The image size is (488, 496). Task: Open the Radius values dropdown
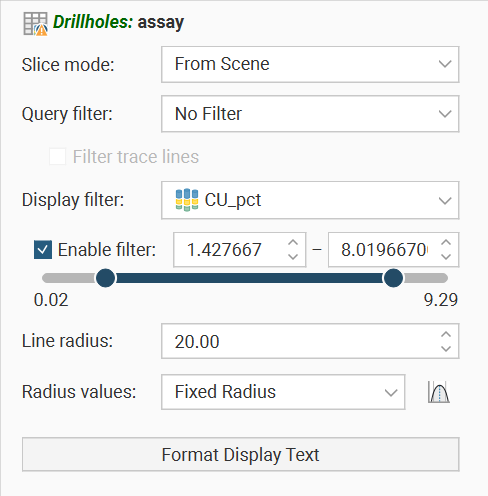click(283, 392)
